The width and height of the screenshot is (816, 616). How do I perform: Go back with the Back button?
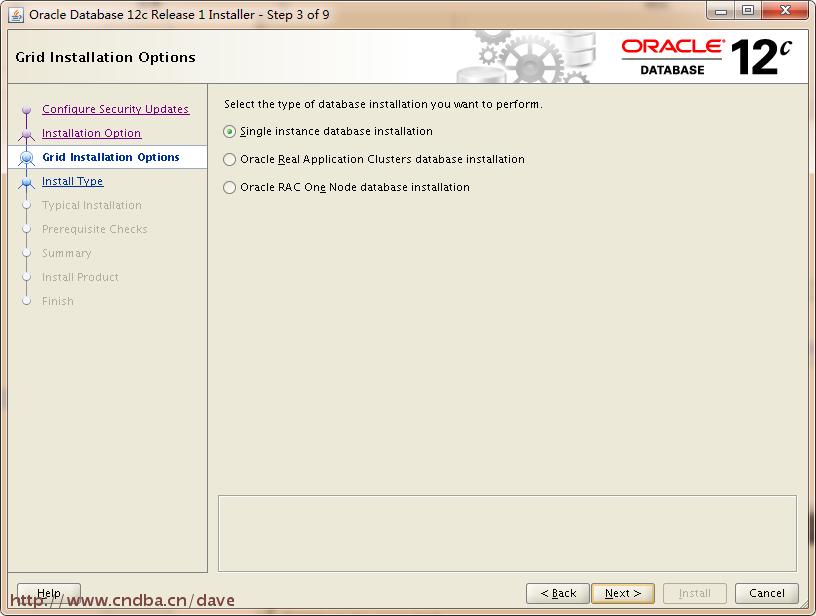click(x=558, y=593)
